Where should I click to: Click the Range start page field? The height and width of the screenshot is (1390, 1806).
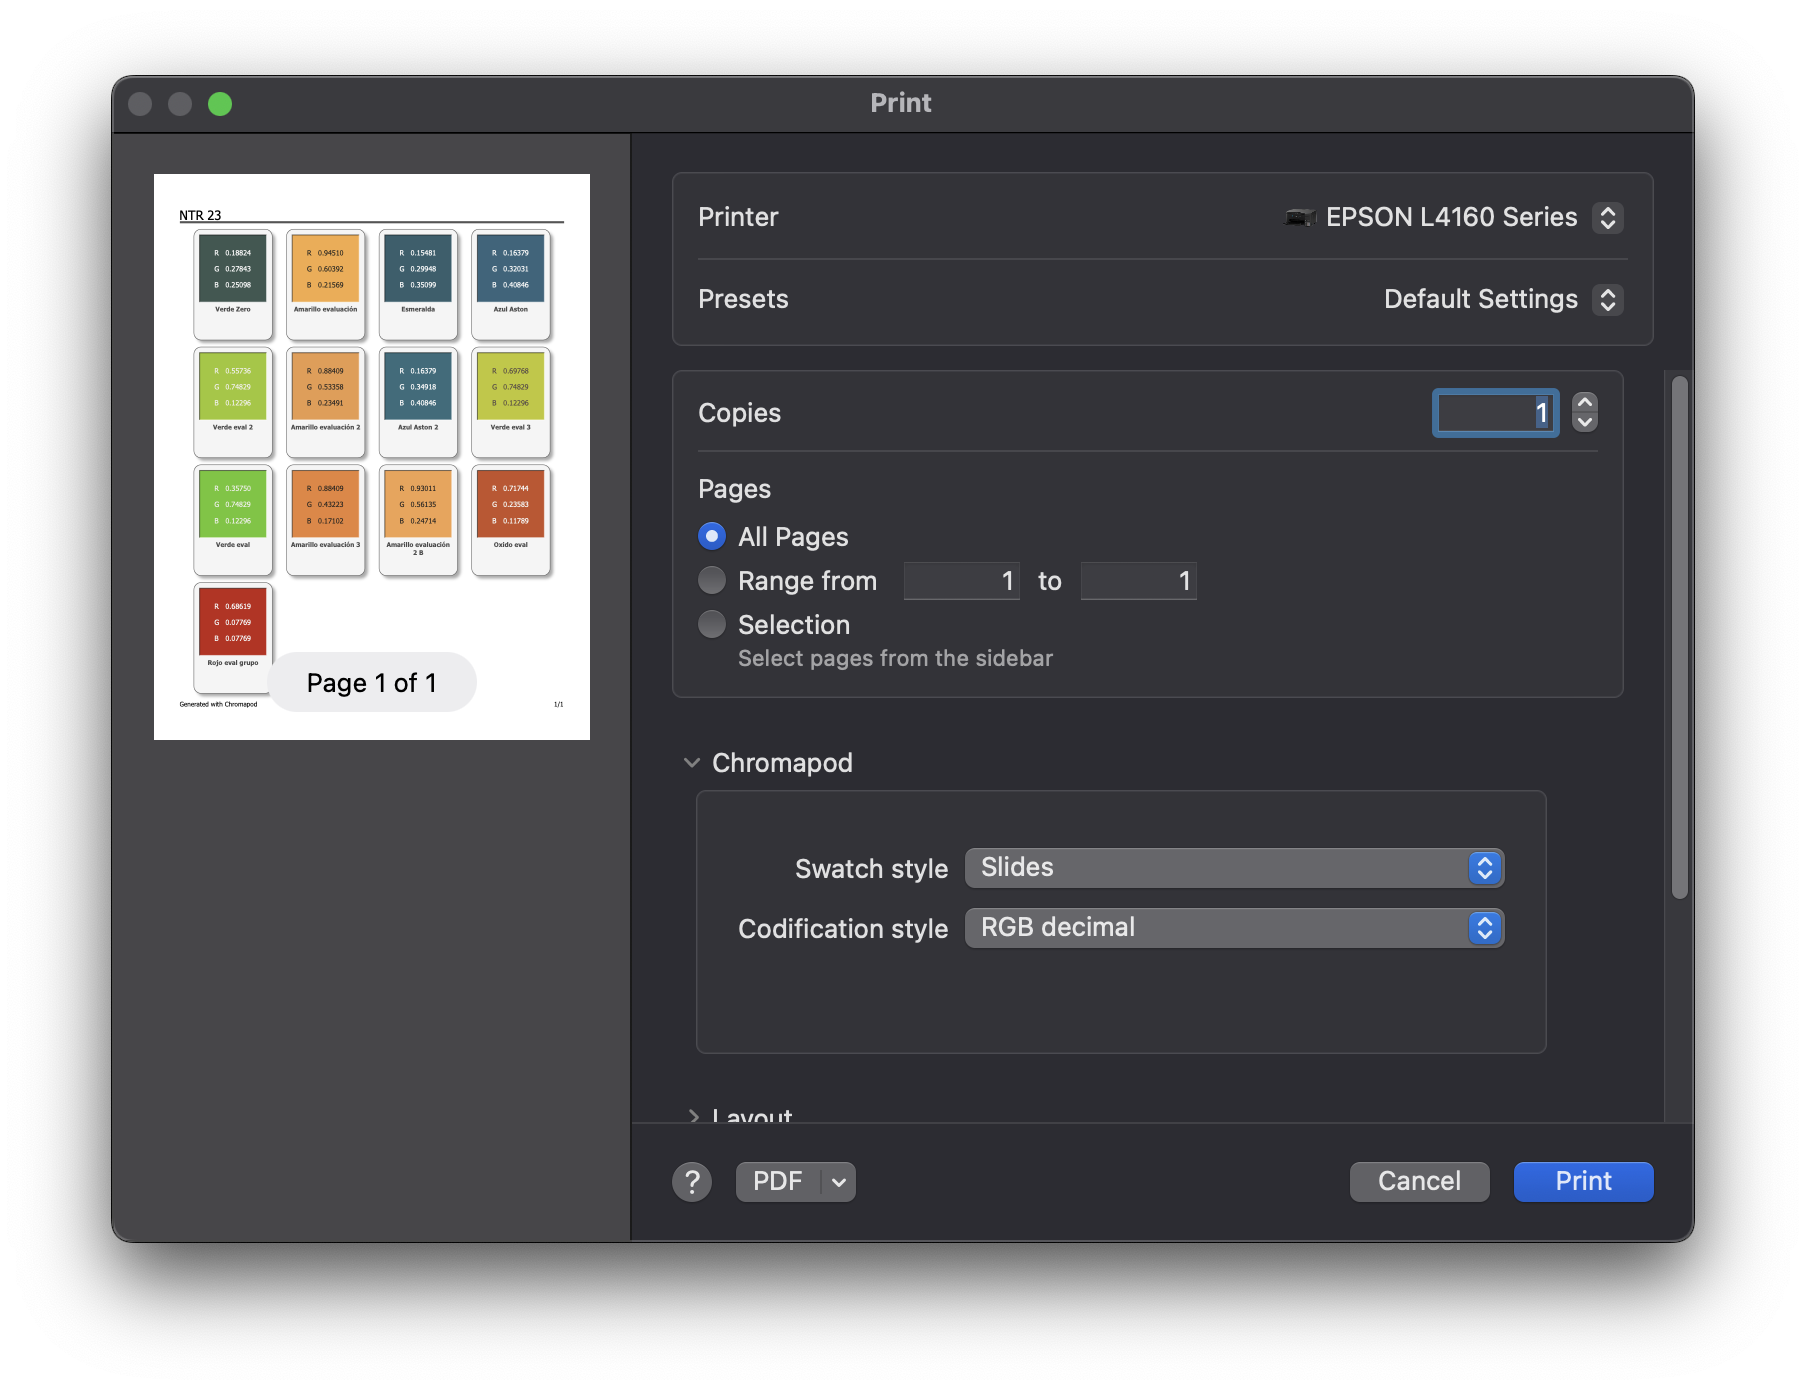point(961,581)
